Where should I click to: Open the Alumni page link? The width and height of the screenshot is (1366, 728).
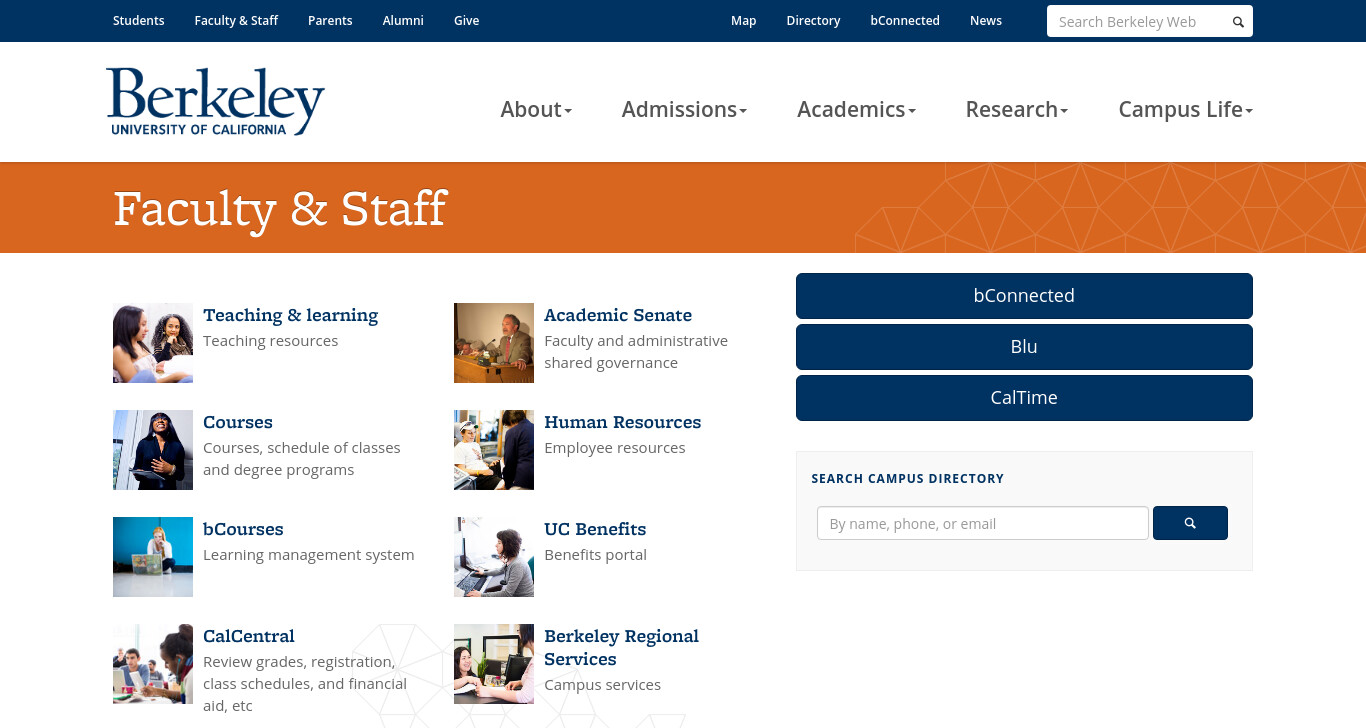point(403,20)
